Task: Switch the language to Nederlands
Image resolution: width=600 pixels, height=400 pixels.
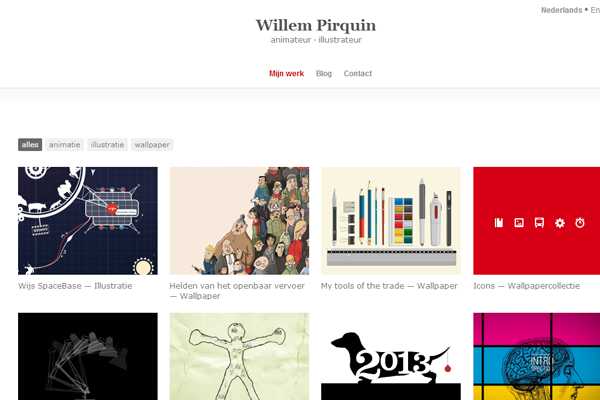Action: point(561,10)
